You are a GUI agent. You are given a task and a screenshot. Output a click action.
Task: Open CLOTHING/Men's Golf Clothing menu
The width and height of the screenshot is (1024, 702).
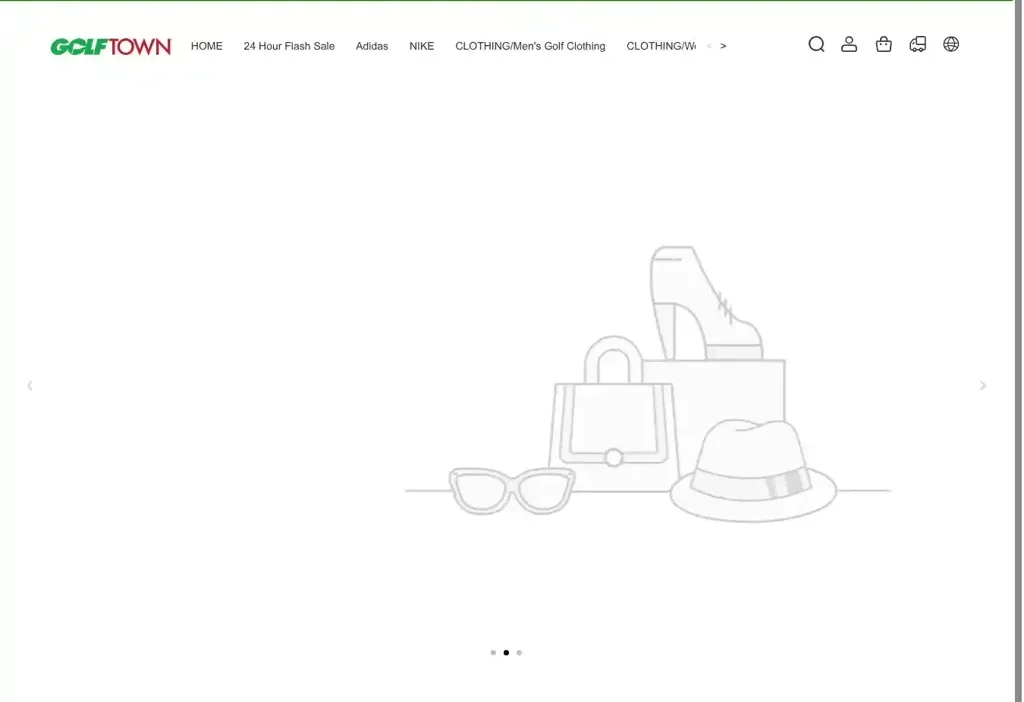[x=530, y=45]
